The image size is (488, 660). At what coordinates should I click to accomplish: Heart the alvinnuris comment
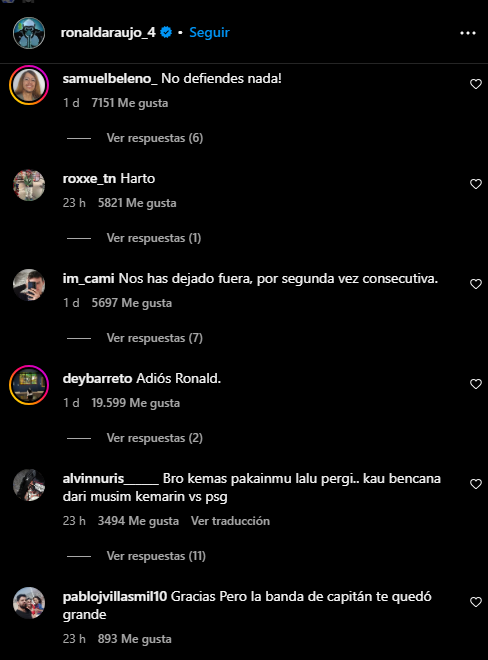[475, 484]
